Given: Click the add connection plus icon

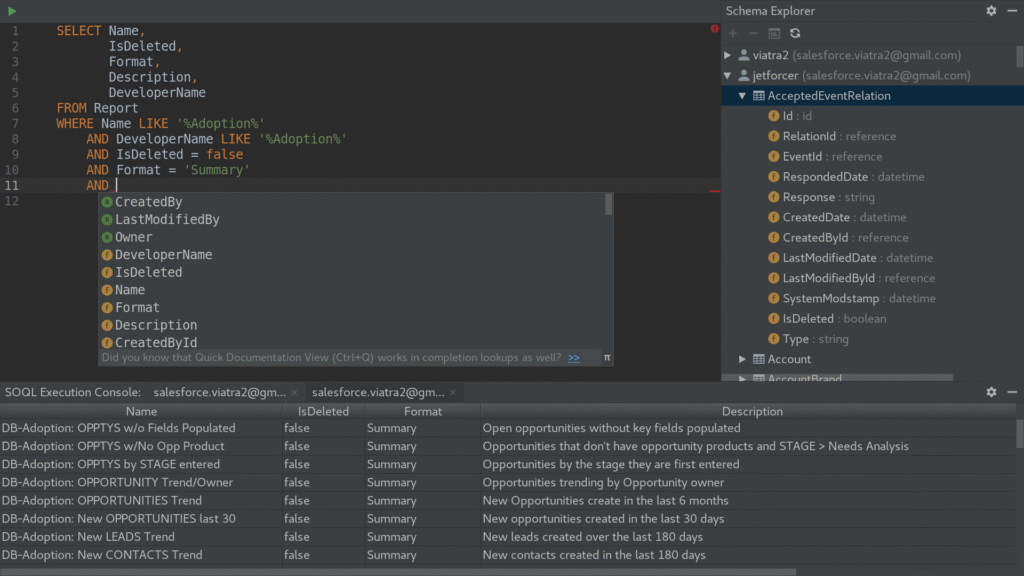Looking at the screenshot, I should 732,33.
